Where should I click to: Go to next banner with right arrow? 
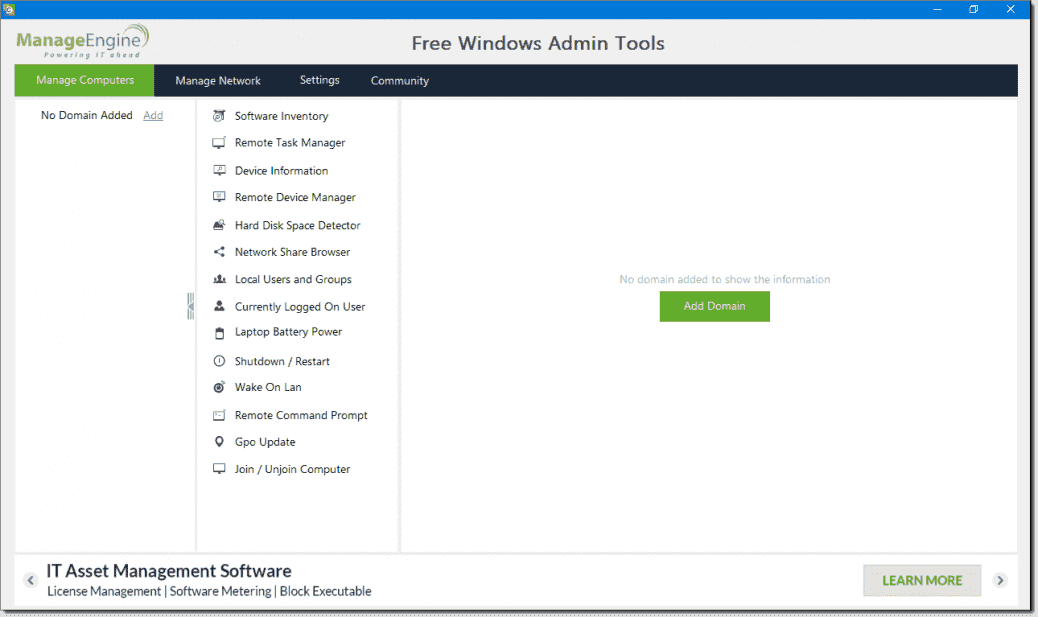point(1000,581)
